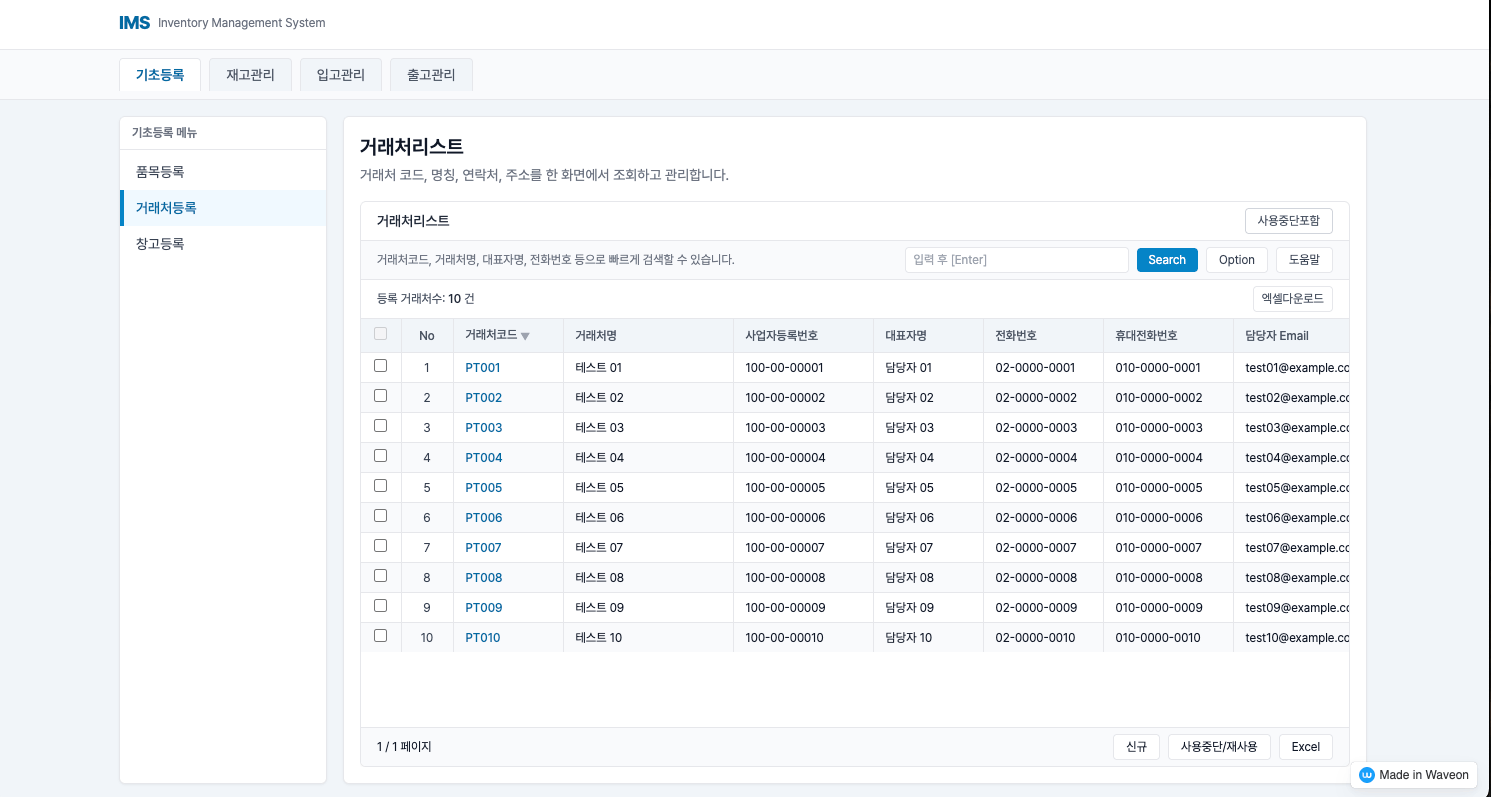Open the PT003 vendor detail link
This screenshot has width=1491, height=797.
point(483,427)
